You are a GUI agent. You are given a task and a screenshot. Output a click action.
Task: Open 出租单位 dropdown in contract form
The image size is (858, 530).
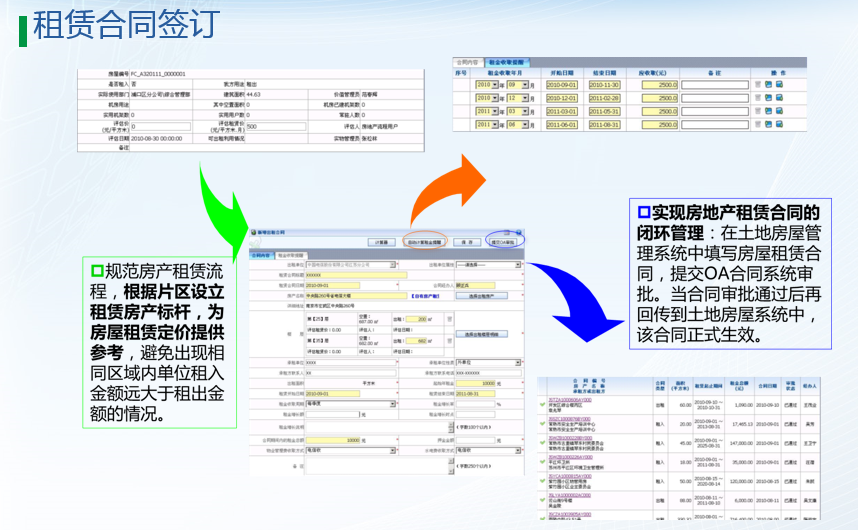tap(350, 265)
